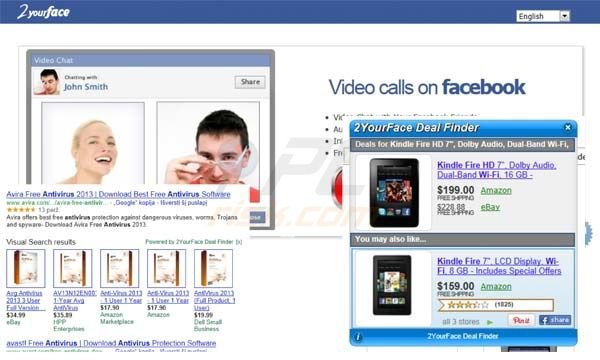The width and height of the screenshot is (600, 360).
Task: Click the Kindle Fire 7" product image
Action: point(392,285)
